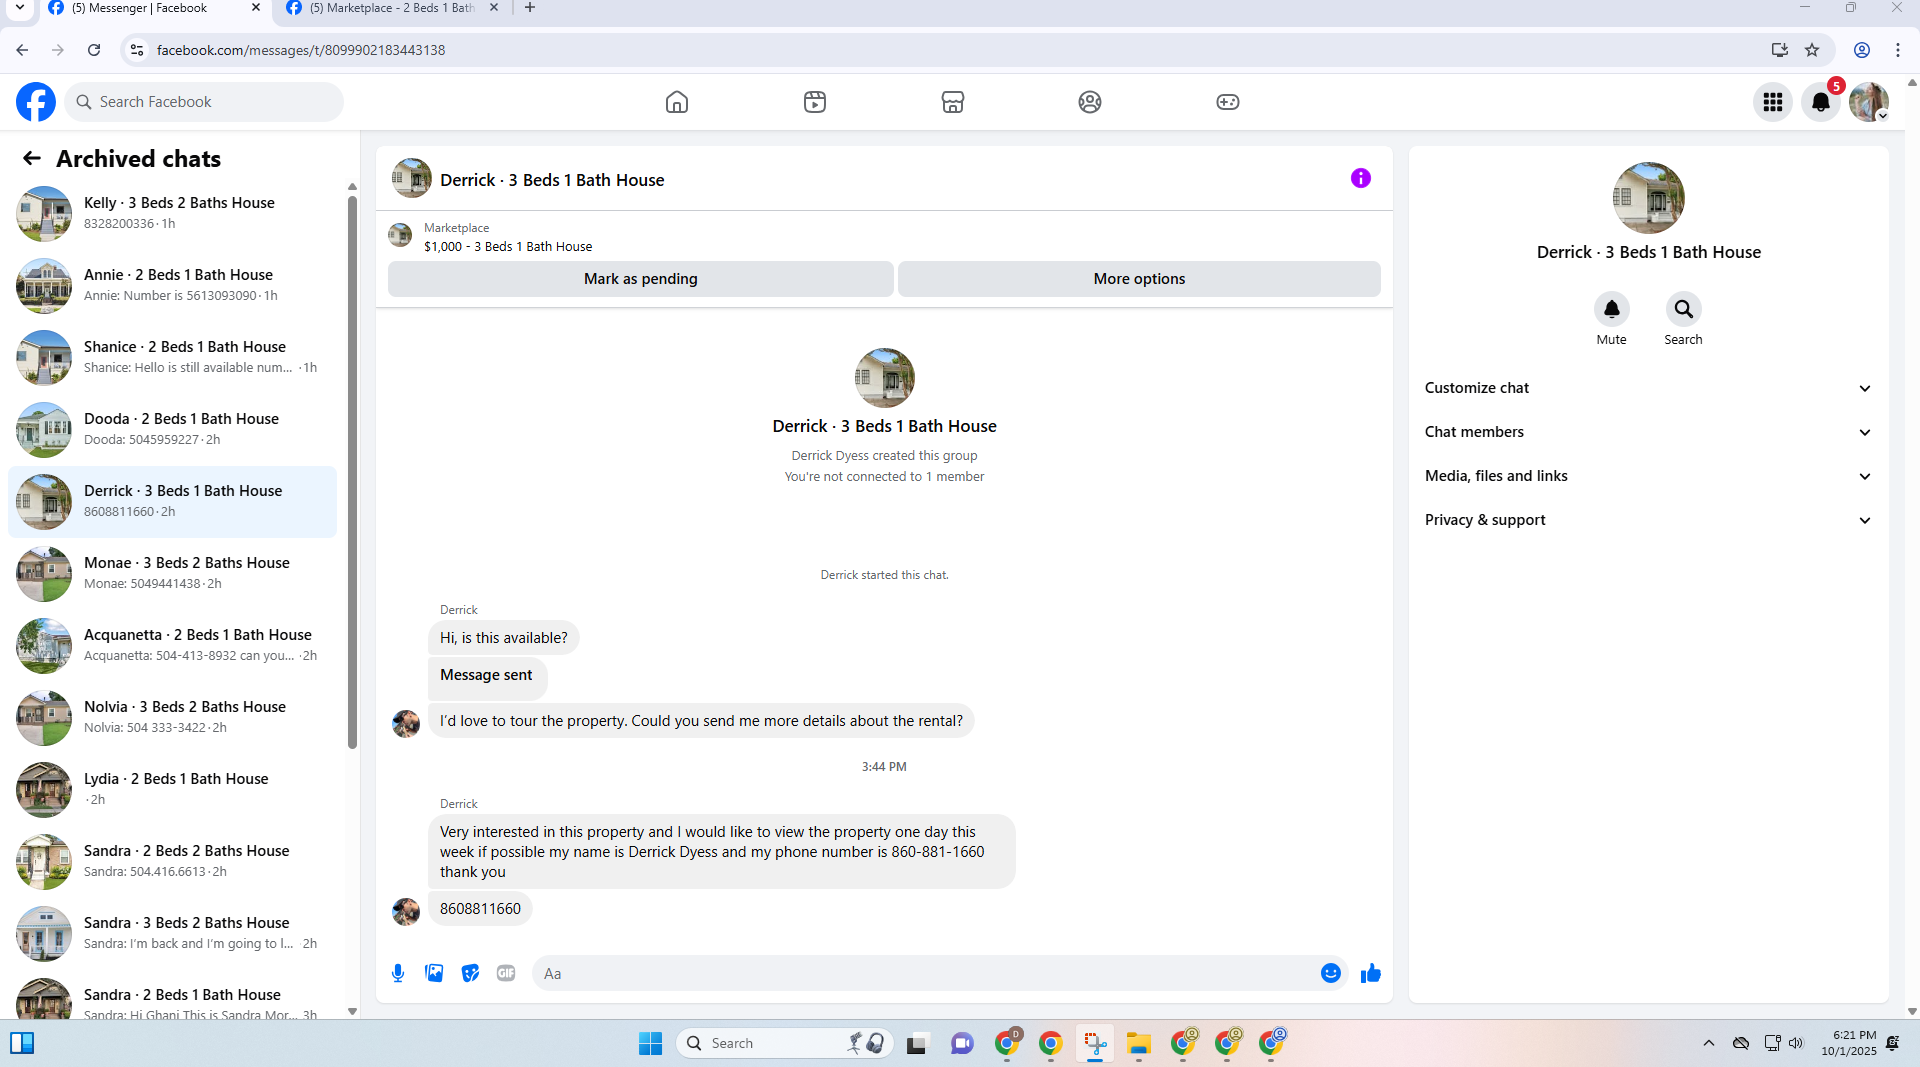Viewport: 1920px width, 1067px height.
Task: Show hidden system tray icons
Action: [1709, 1043]
